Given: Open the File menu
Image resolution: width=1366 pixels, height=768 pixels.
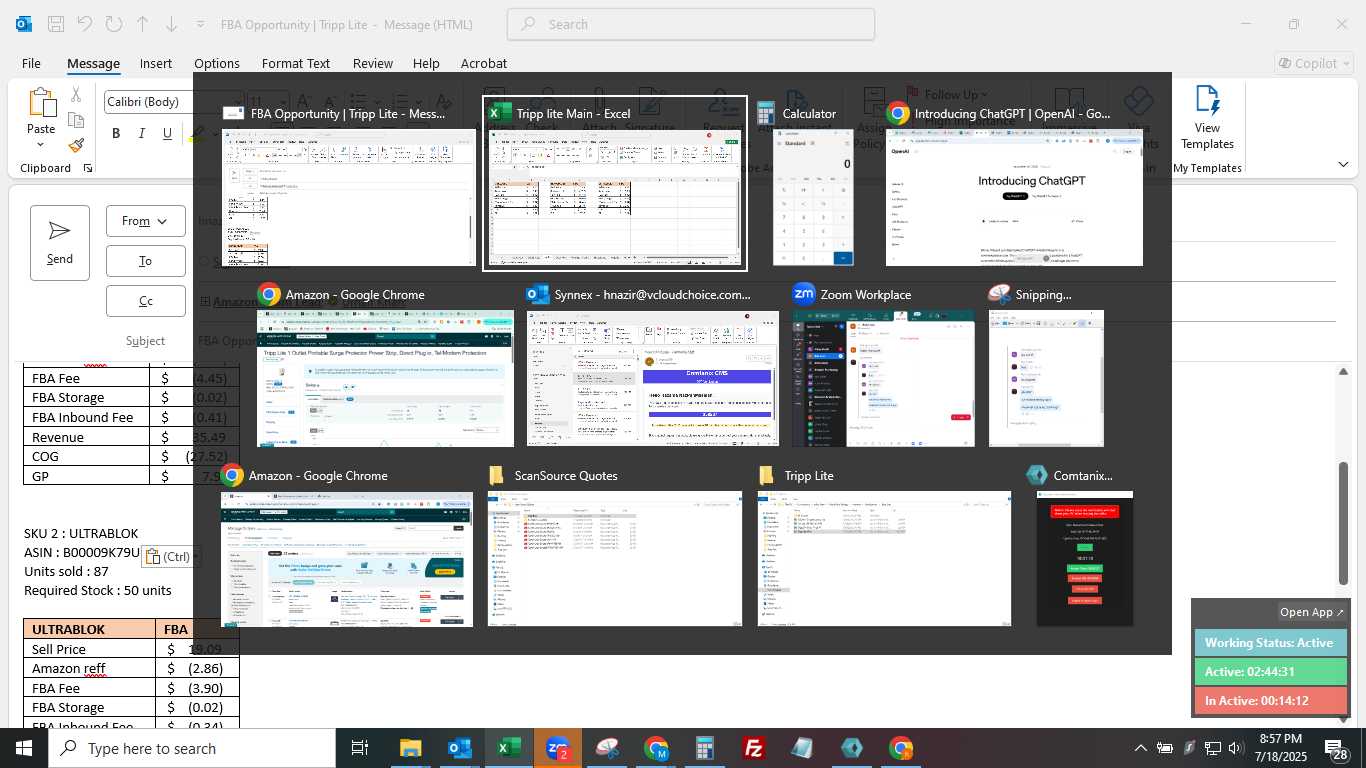Looking at the screenshot, I should click(31, 63).
